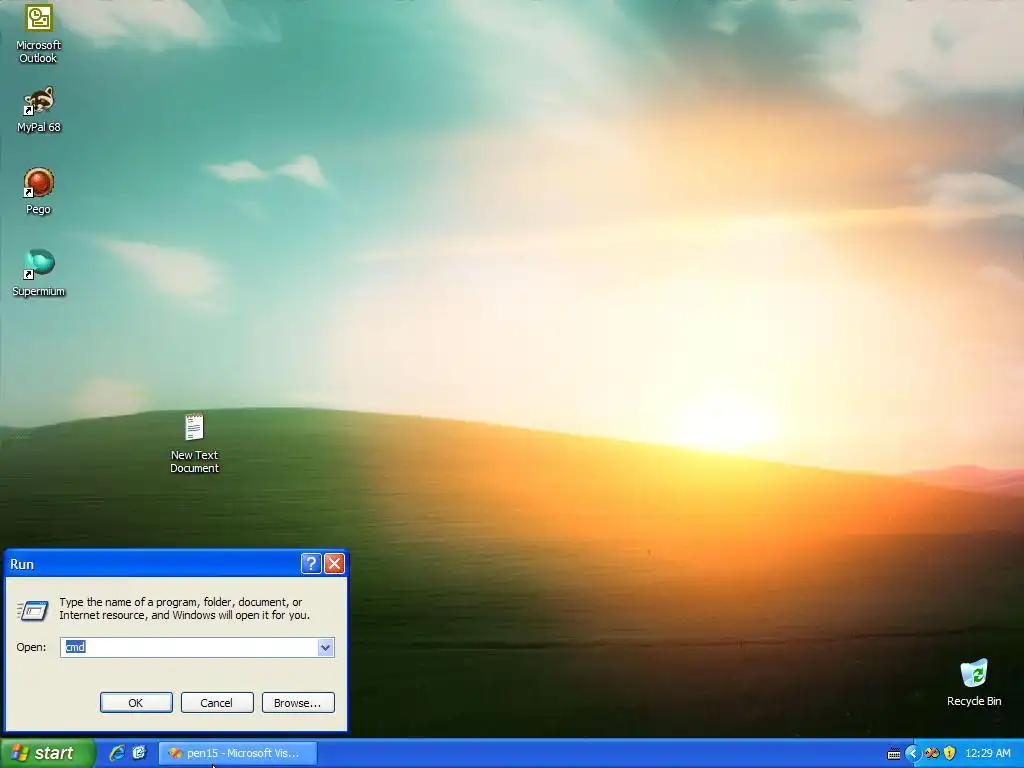
Task: Launch Outlook Express from Quick Launch
Action: coord(140,753)
